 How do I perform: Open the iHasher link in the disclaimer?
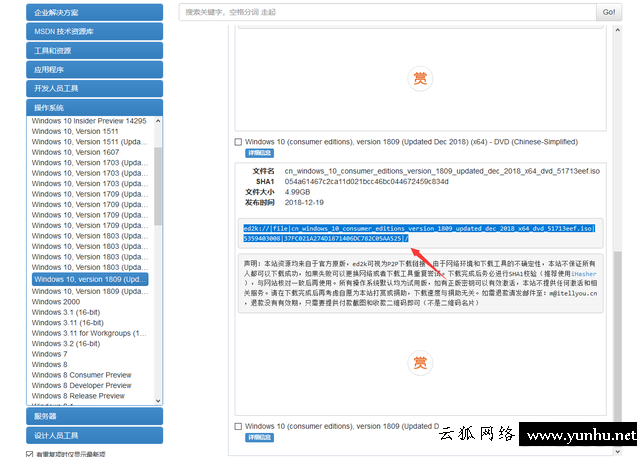pyautogui.click(x=584, y=274)
